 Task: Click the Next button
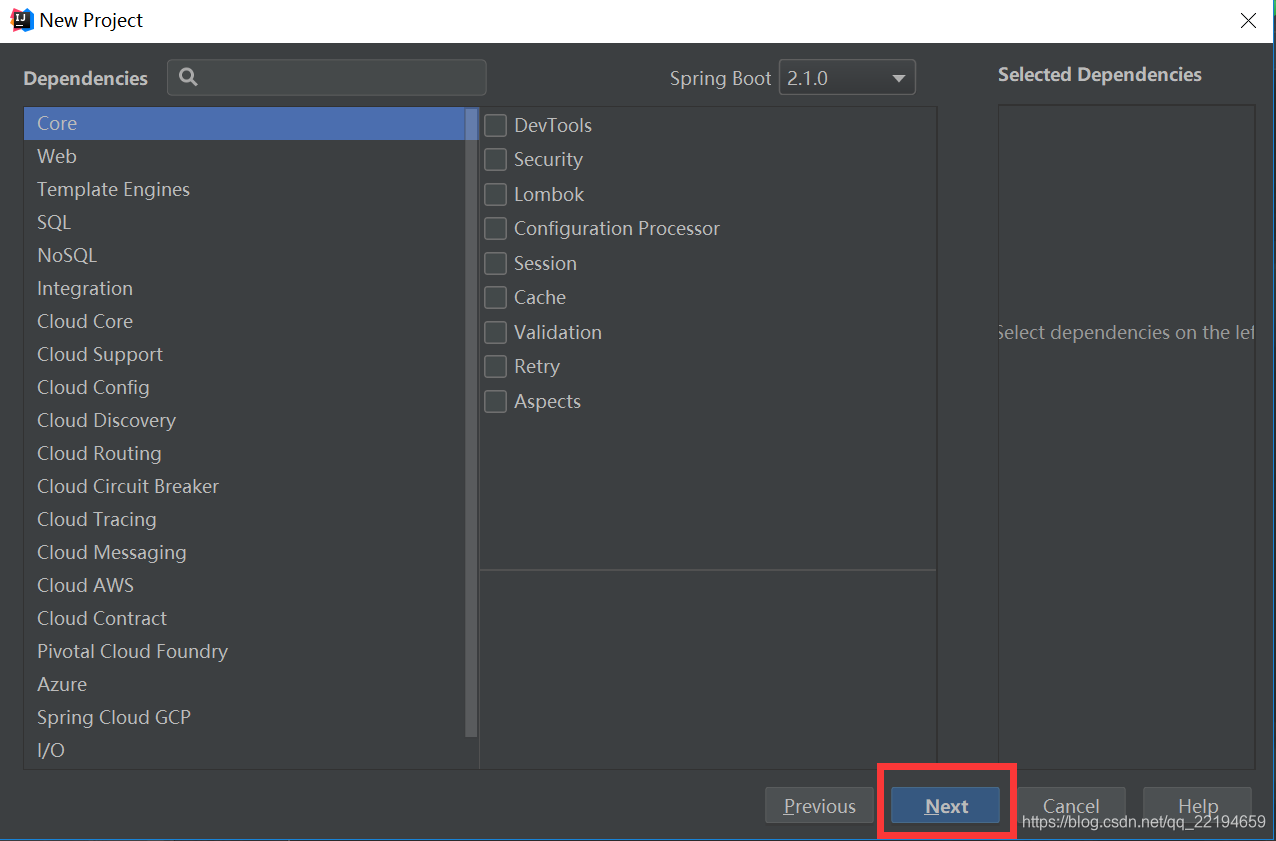[x=946, y=806]
